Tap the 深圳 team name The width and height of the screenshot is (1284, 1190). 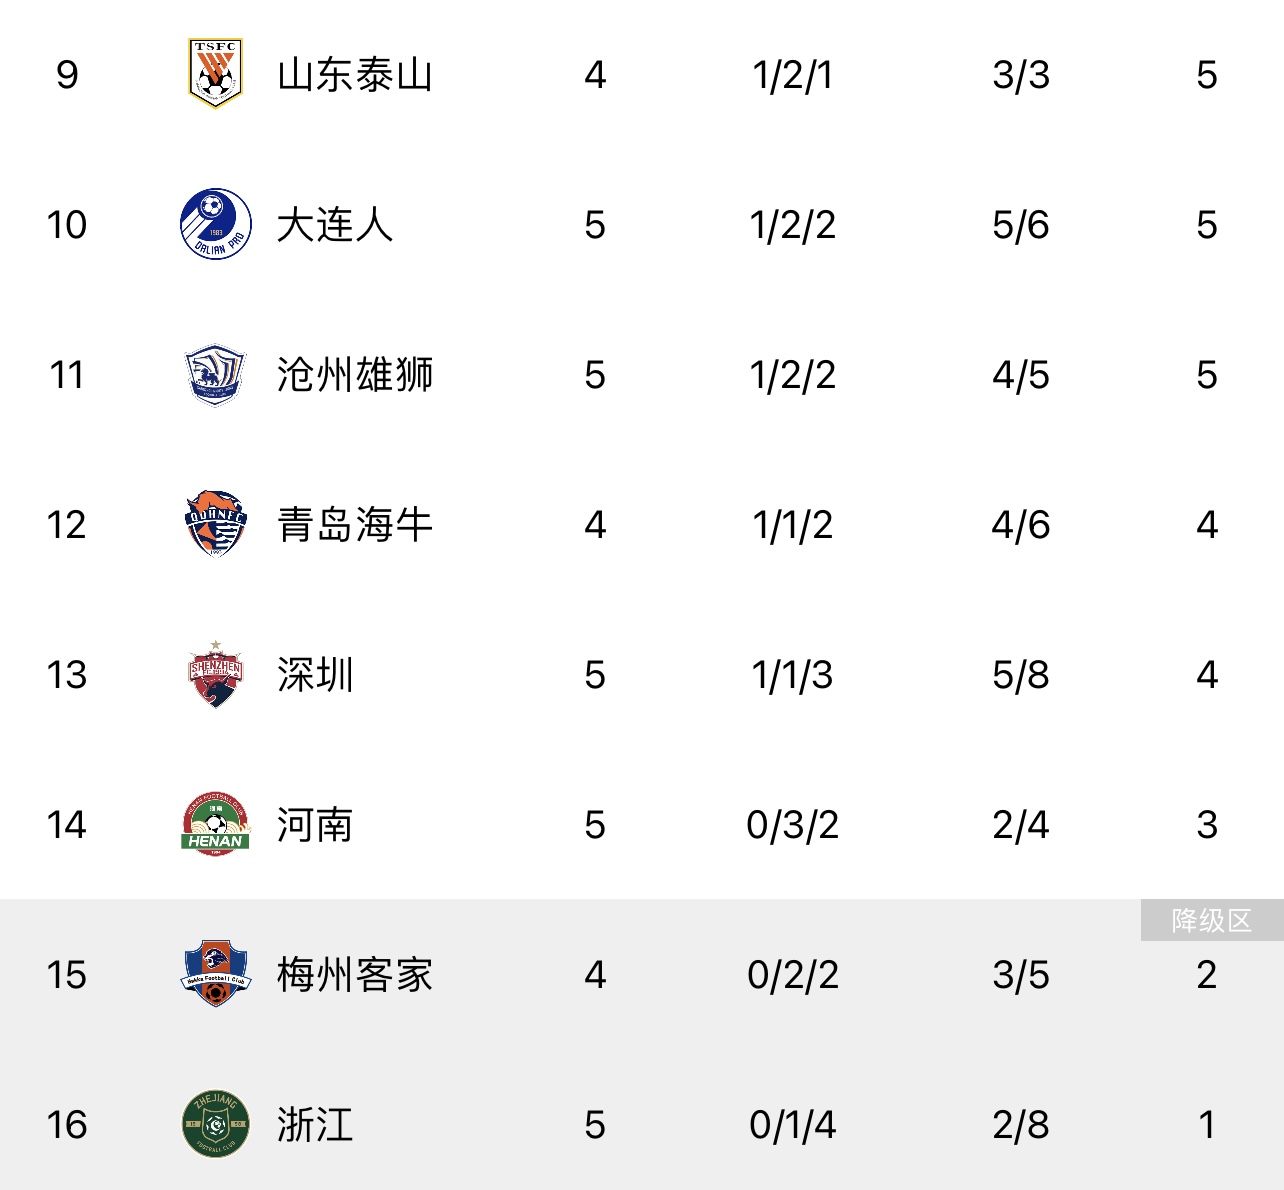click(x=316, y=675)
